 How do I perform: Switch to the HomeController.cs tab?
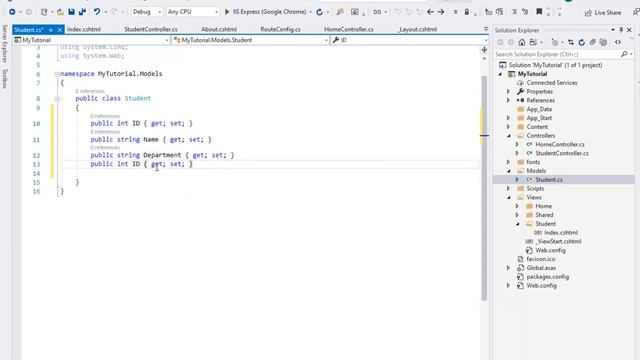(349, 29)
